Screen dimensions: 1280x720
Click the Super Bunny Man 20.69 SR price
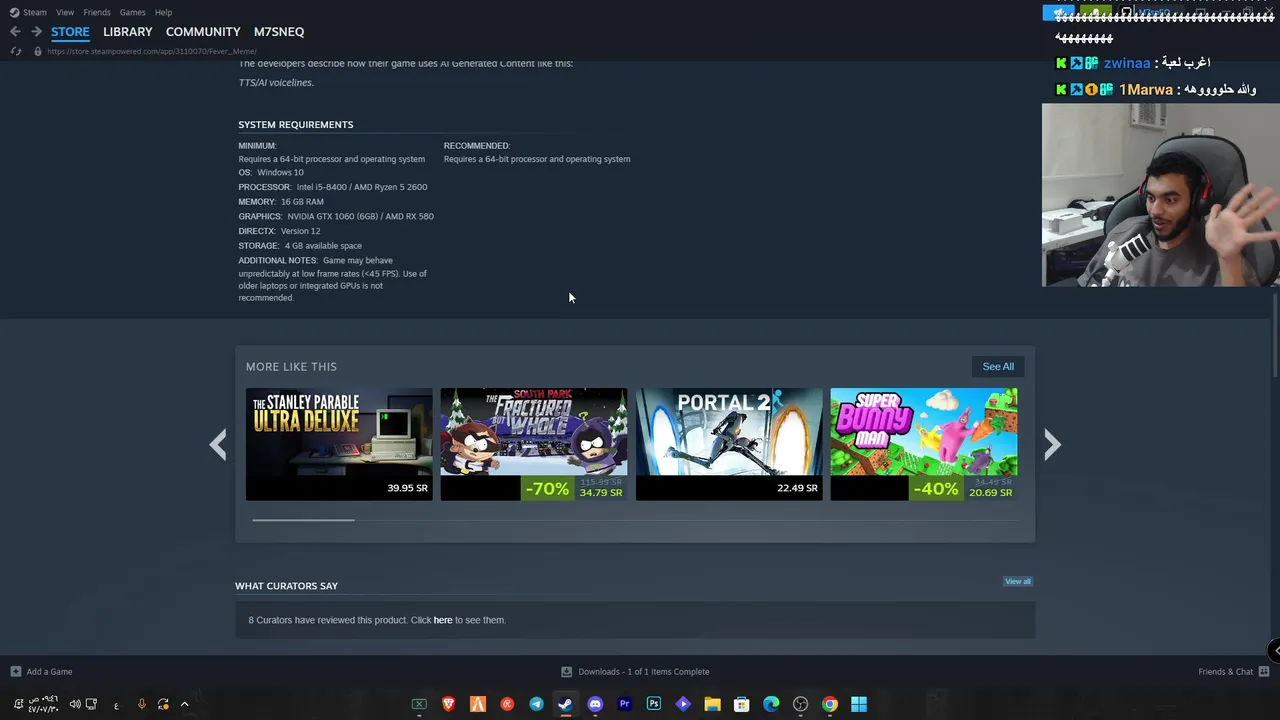990,493
